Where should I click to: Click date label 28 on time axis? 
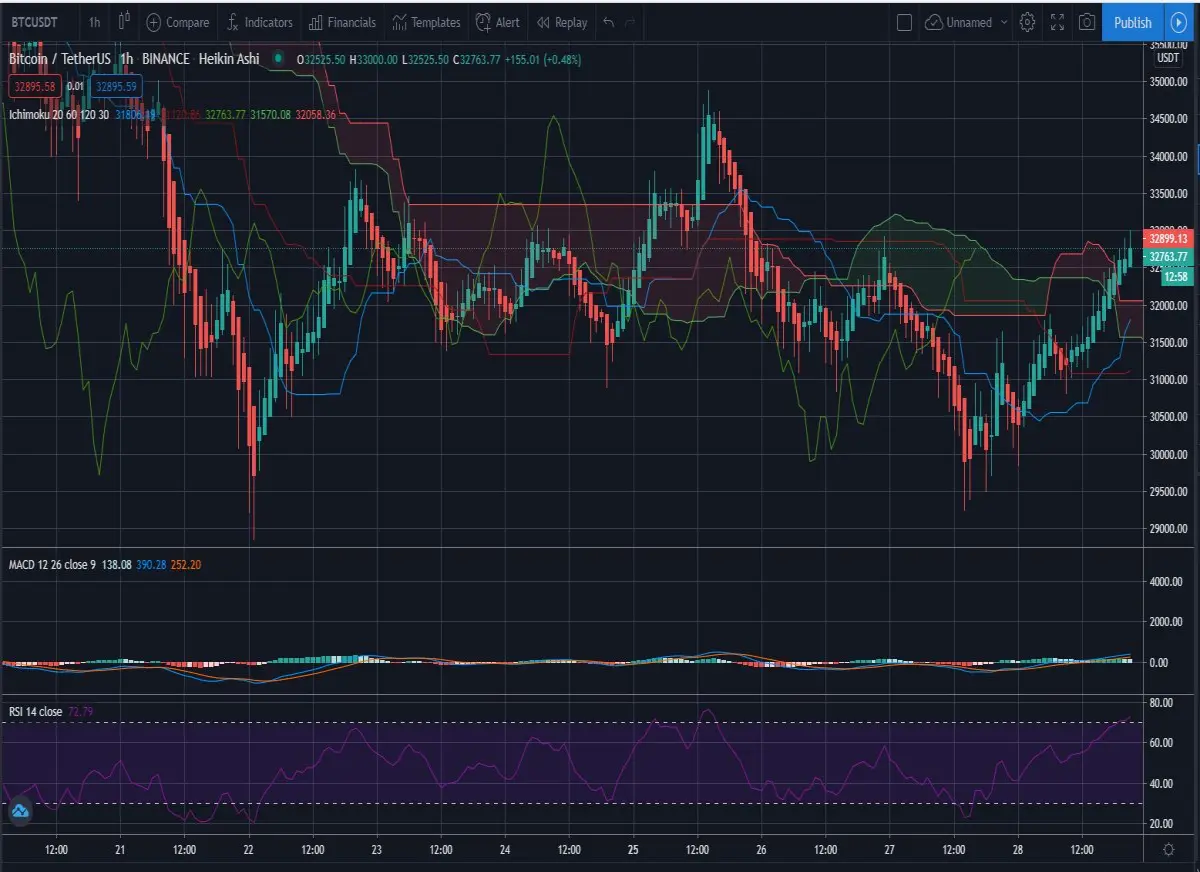[1018, 849]
